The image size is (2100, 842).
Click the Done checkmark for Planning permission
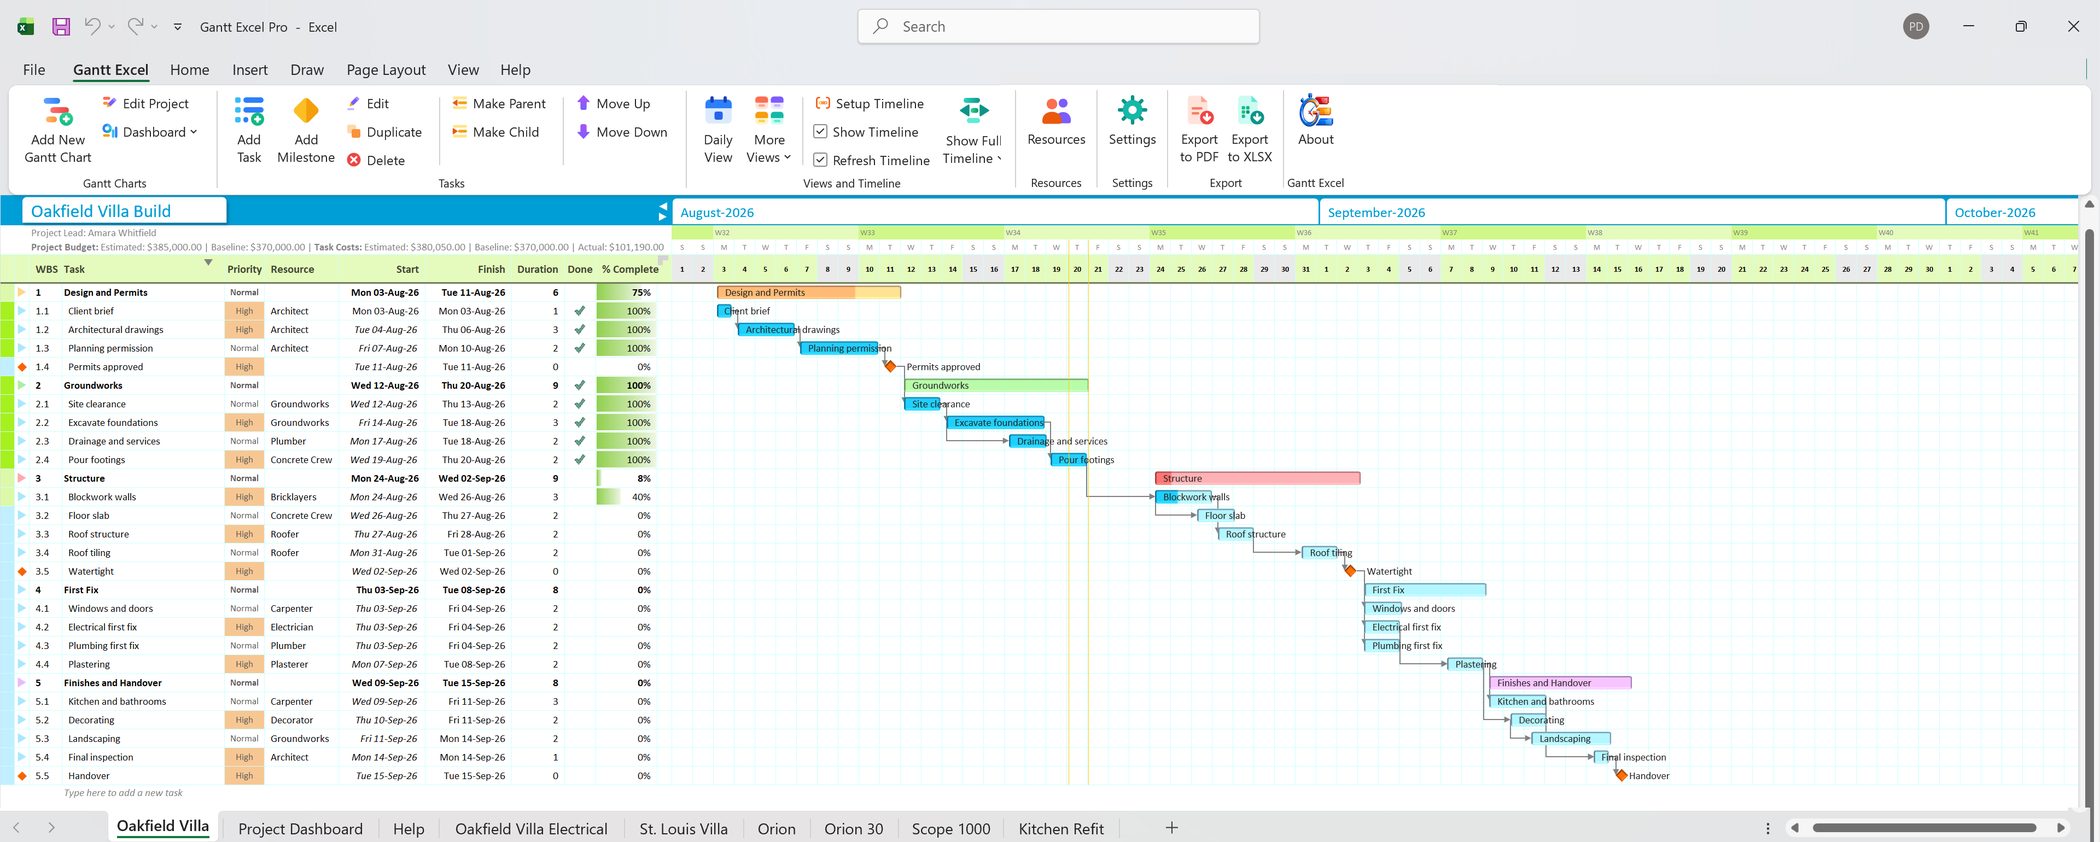(x=579, y=348)
